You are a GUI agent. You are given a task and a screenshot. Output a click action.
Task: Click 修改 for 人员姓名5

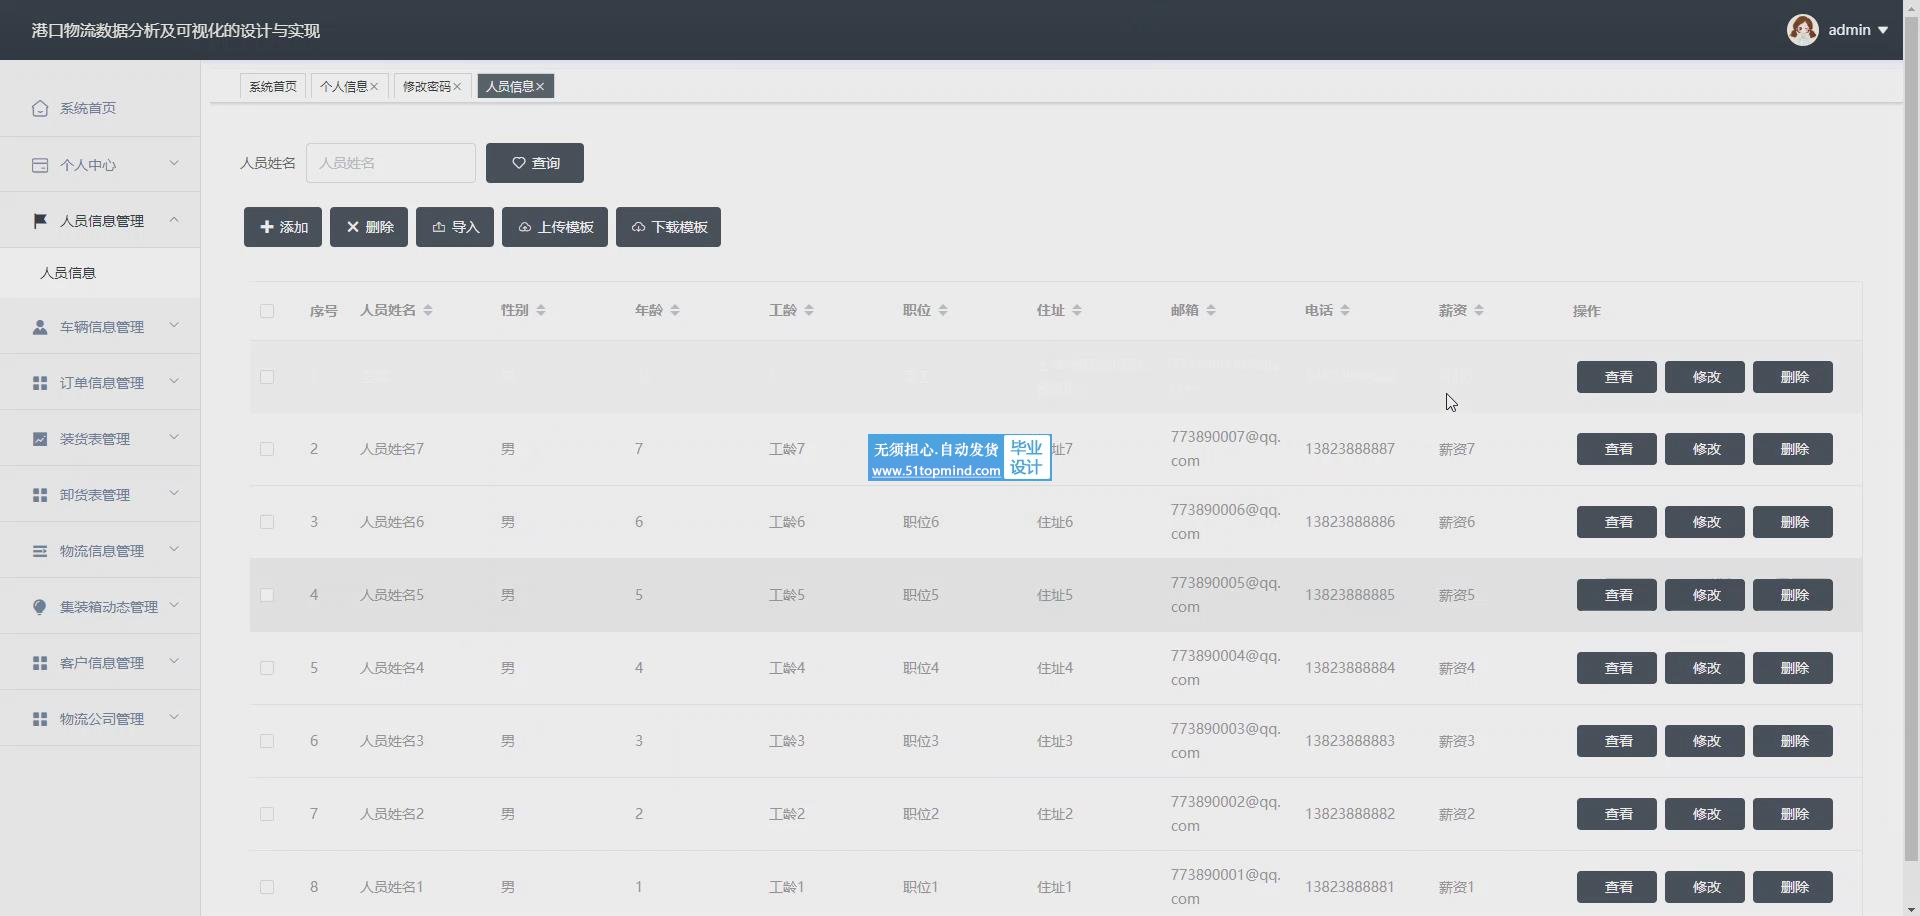click(x=1705, y=595)
